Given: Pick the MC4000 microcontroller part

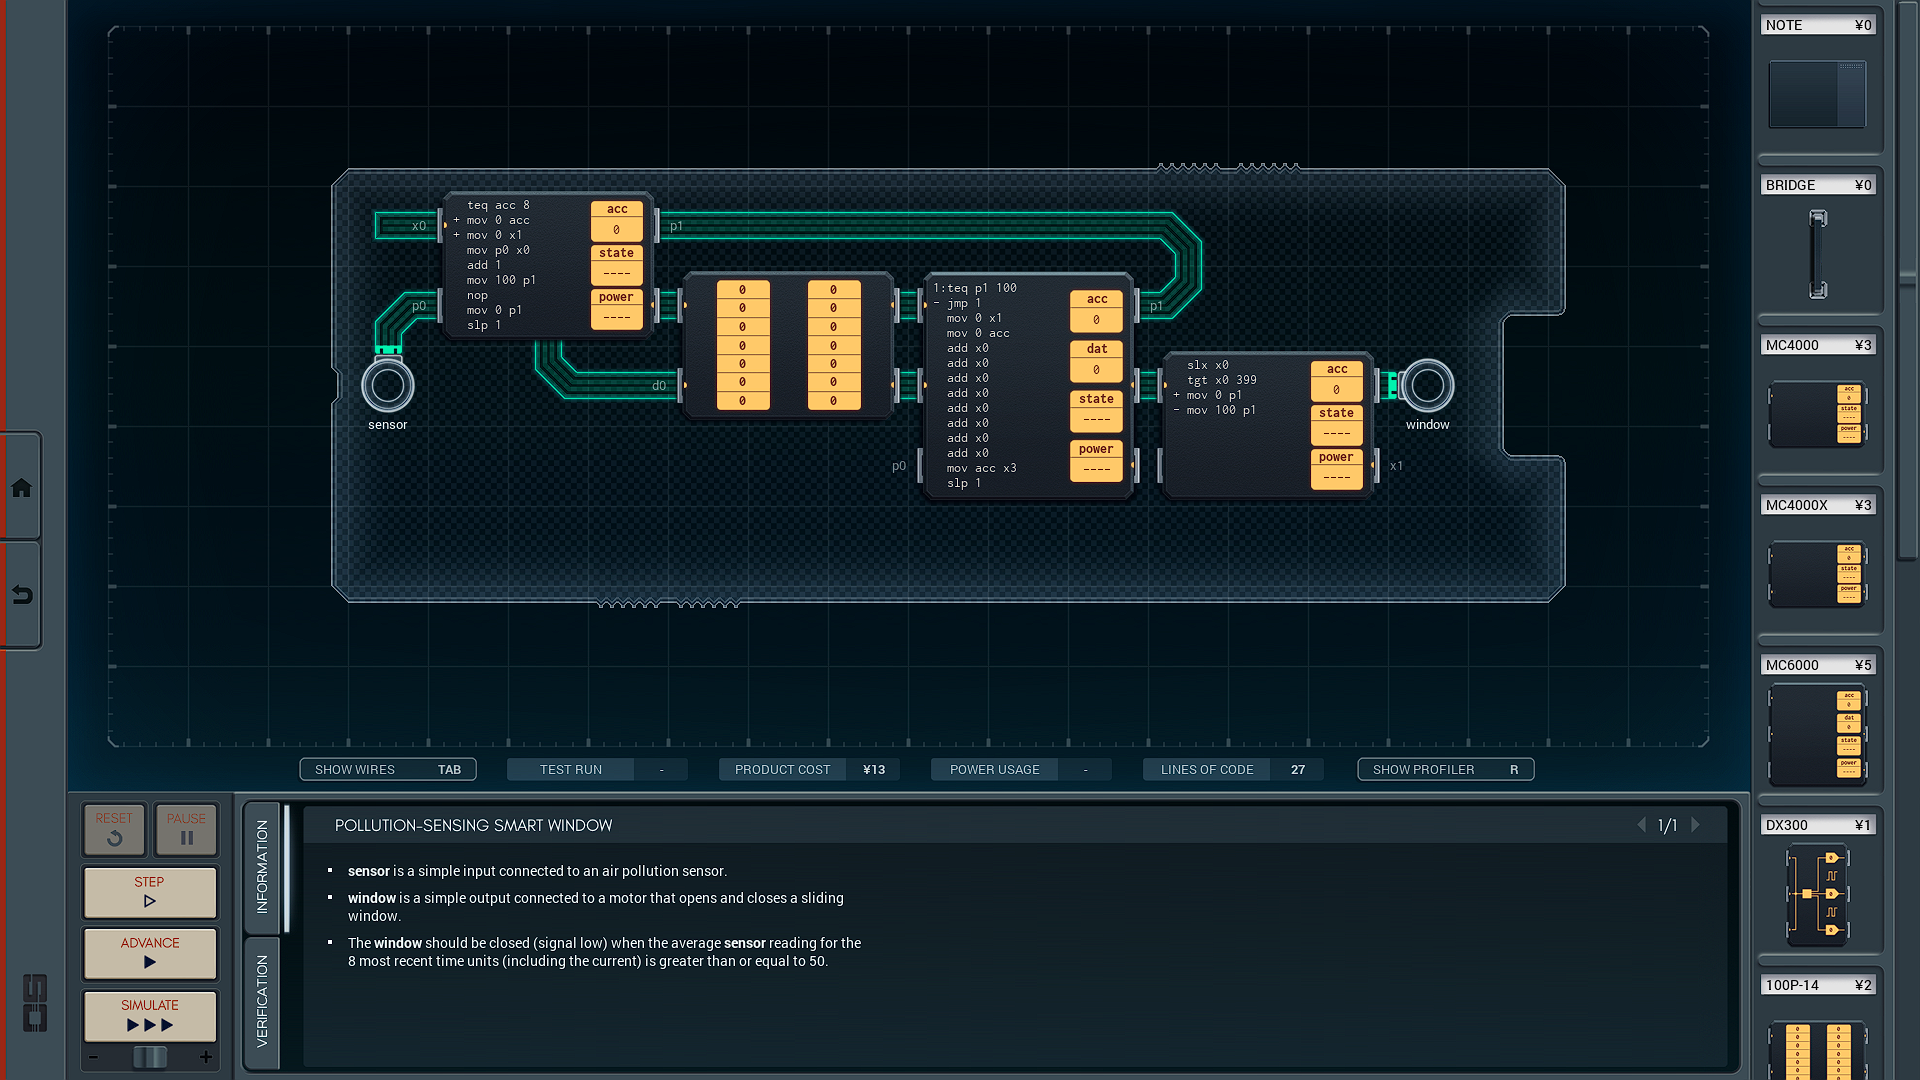Looking at the screenshot, I should 1817,413.
